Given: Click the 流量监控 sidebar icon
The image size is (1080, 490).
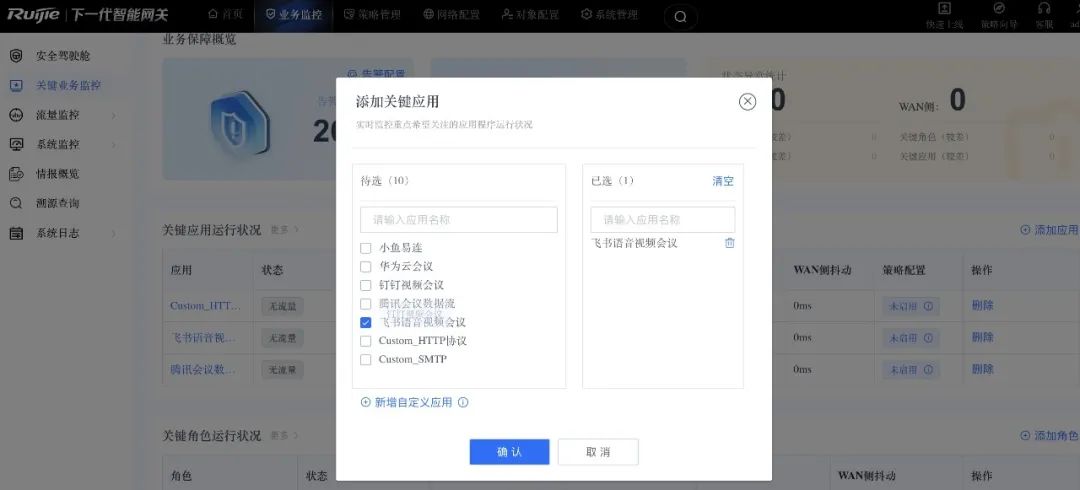Looking at the screenshot, I should tap(16, 115).
